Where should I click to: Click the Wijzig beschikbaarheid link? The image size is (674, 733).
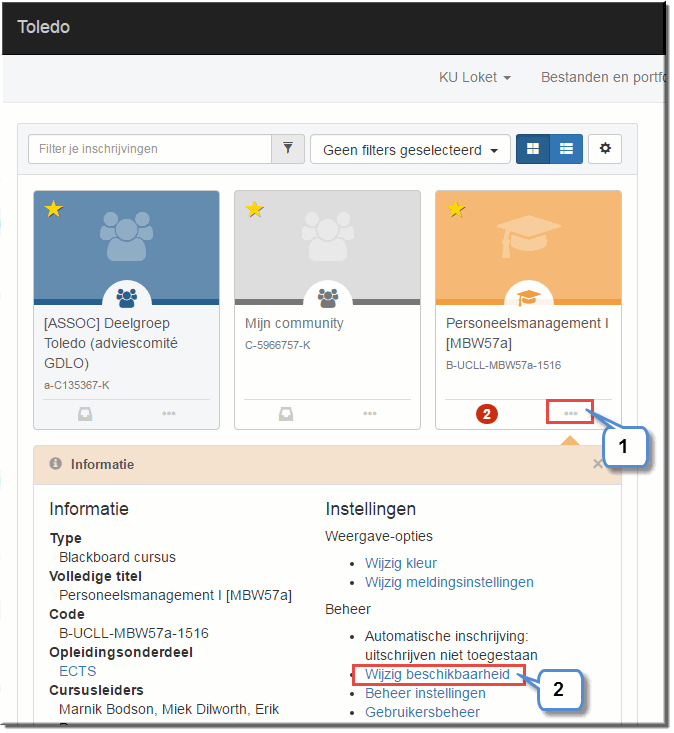pyautogui.click(x=437, y=675)
